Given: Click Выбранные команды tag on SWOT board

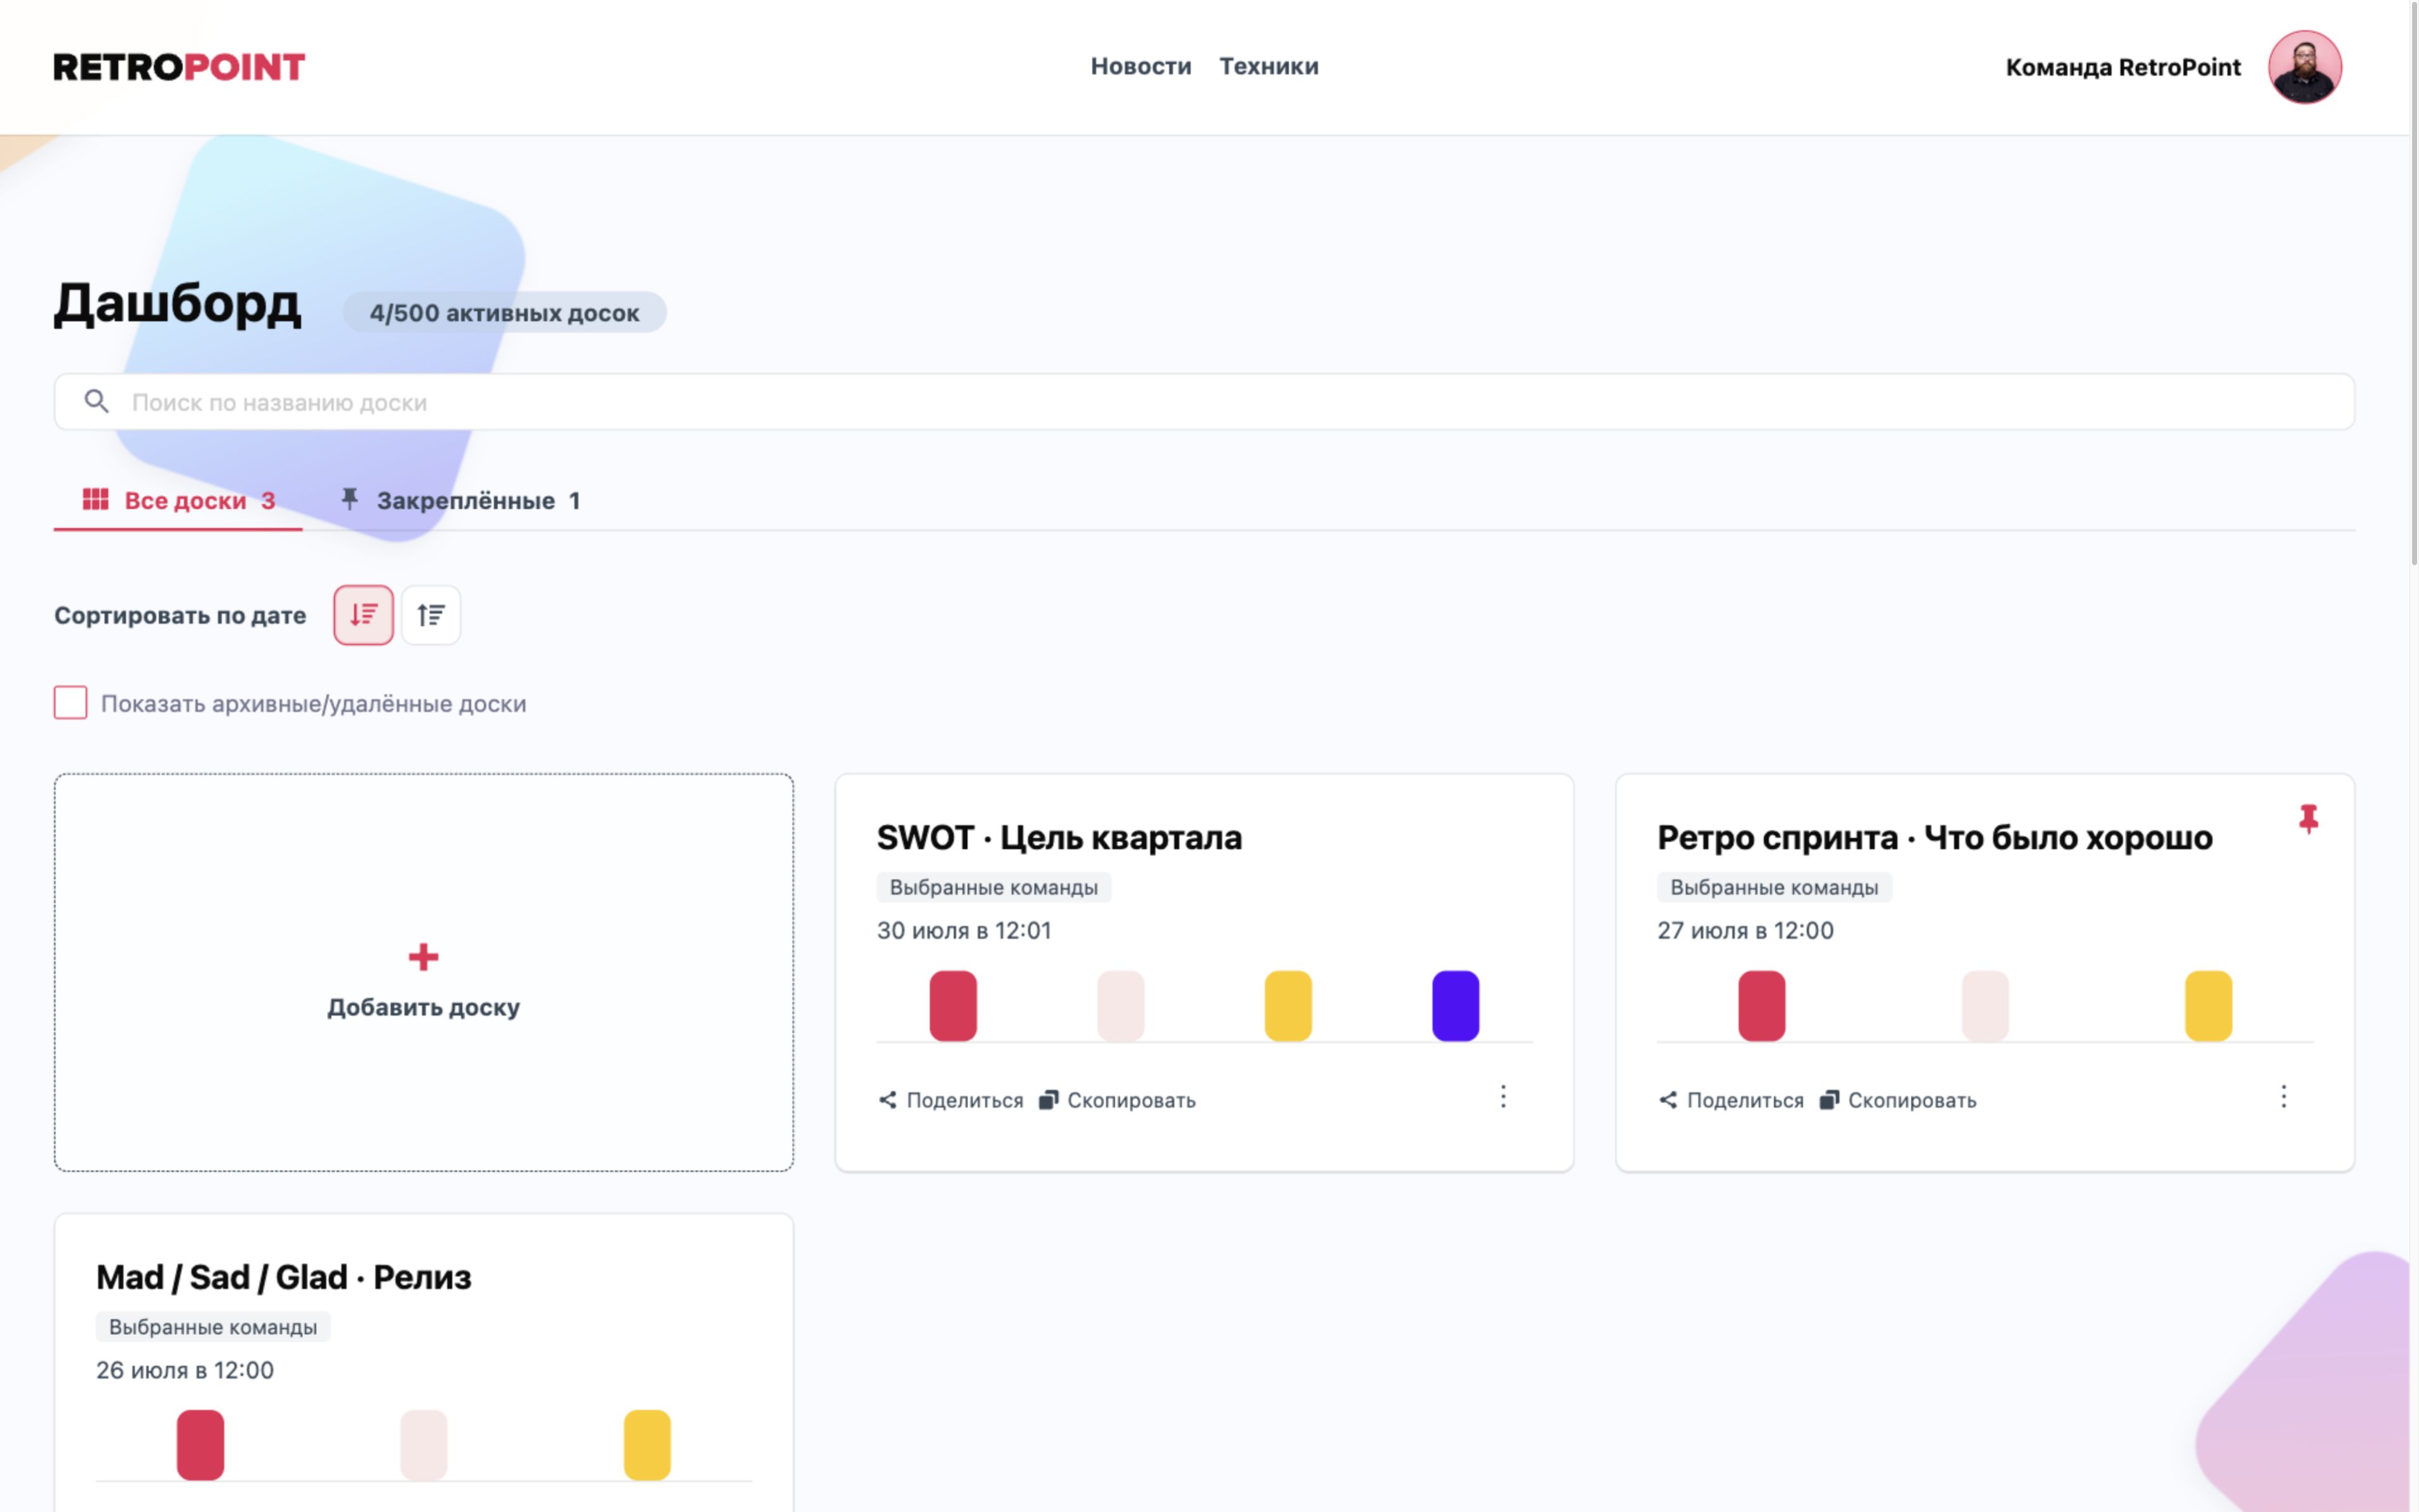Looking at the screenshot, I should coord(994,887).
